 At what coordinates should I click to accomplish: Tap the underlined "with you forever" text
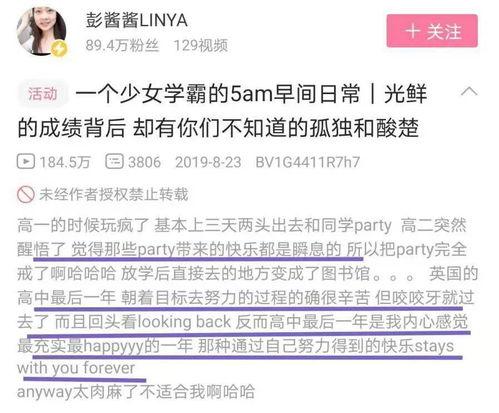[76, 368]
